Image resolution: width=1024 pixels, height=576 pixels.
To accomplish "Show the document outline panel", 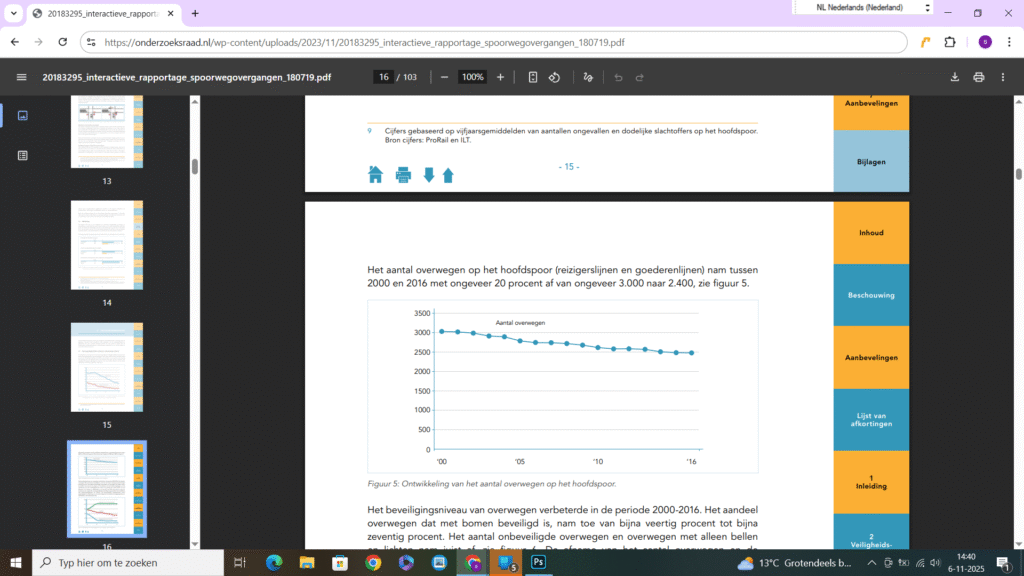I will [22, 155].
